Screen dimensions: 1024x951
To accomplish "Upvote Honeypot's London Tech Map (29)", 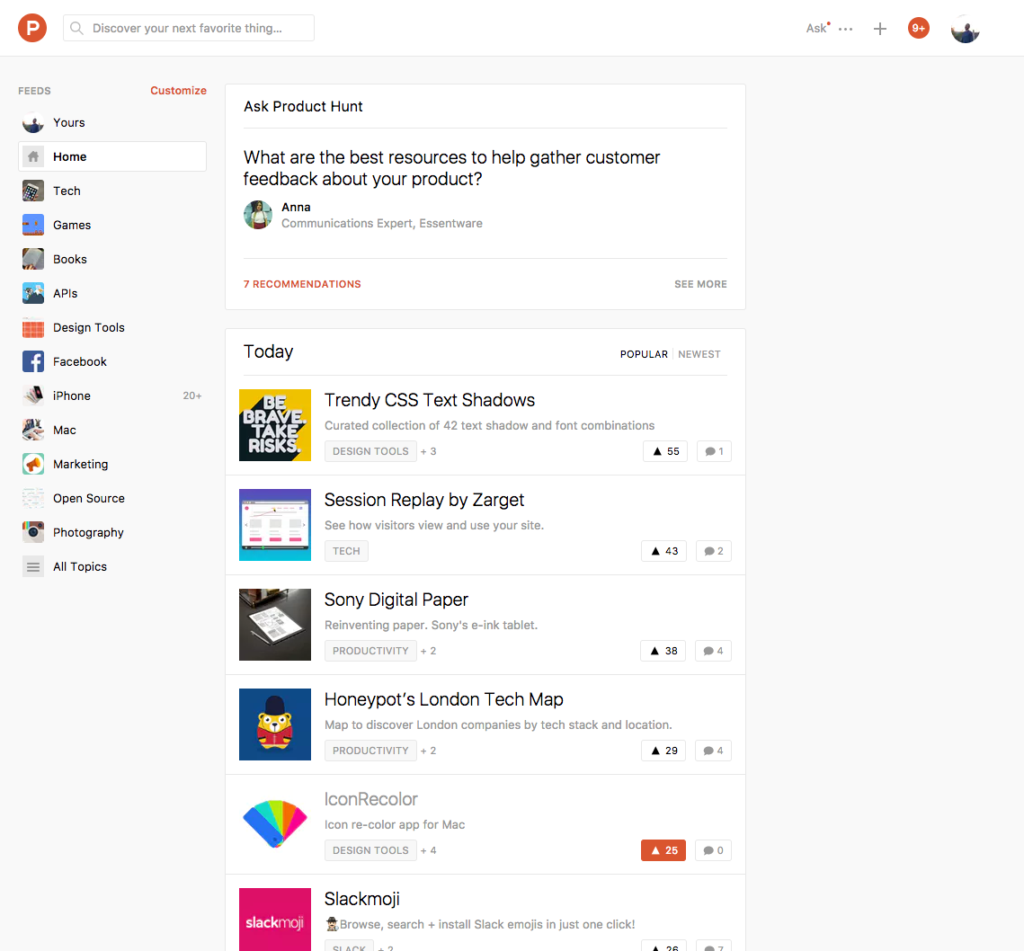I will pos(664,751).
